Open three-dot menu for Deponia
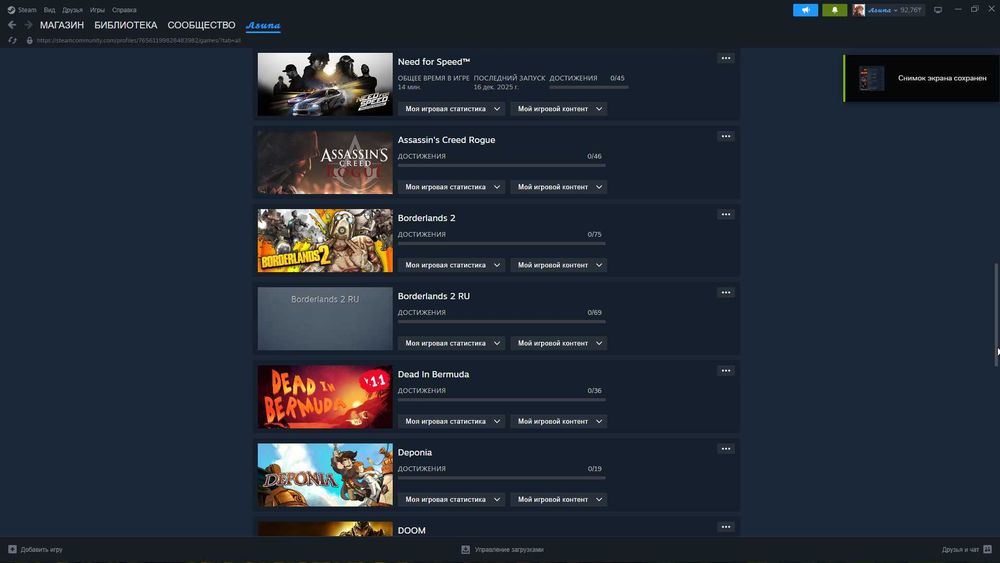This screenshot has height=563, width=1000. (726, 448)
